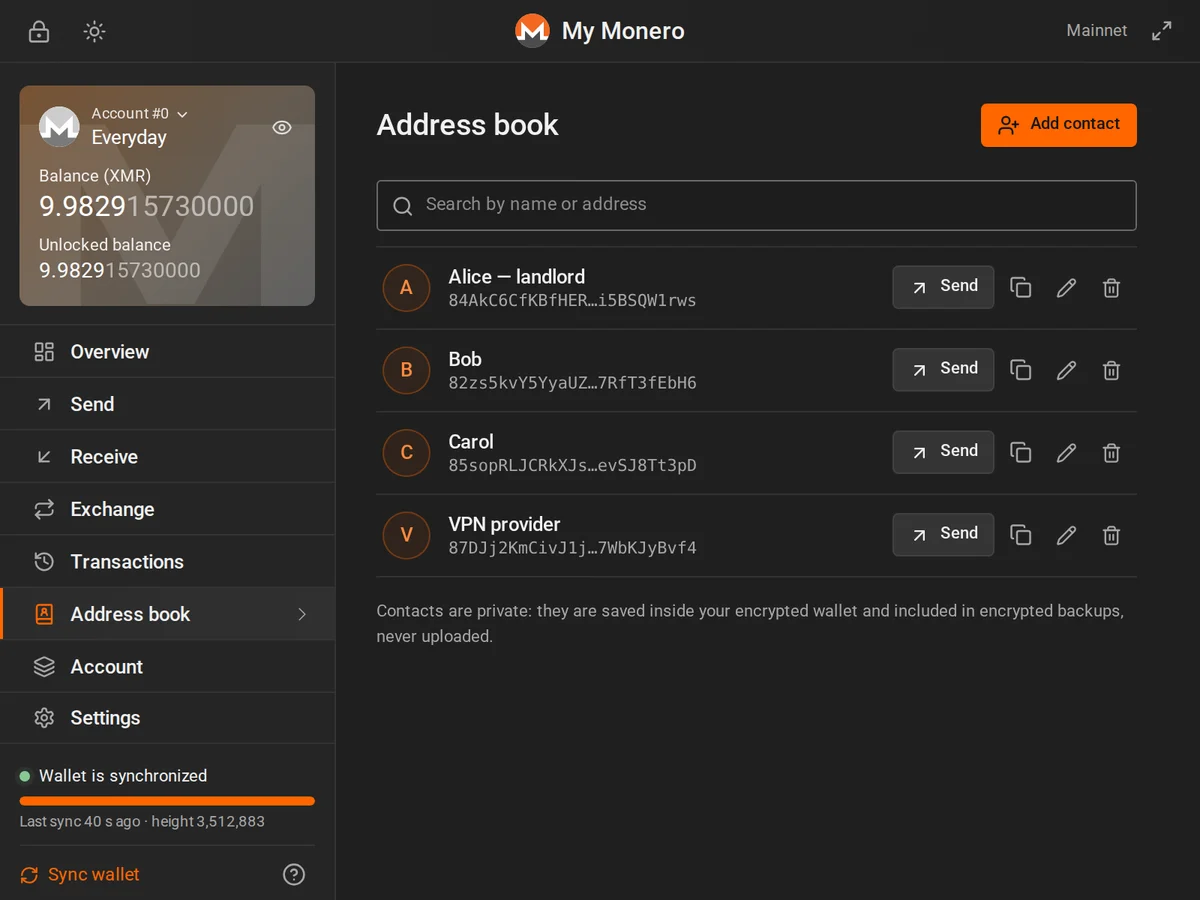Send to VPN provider

click(x=943, y=534)
